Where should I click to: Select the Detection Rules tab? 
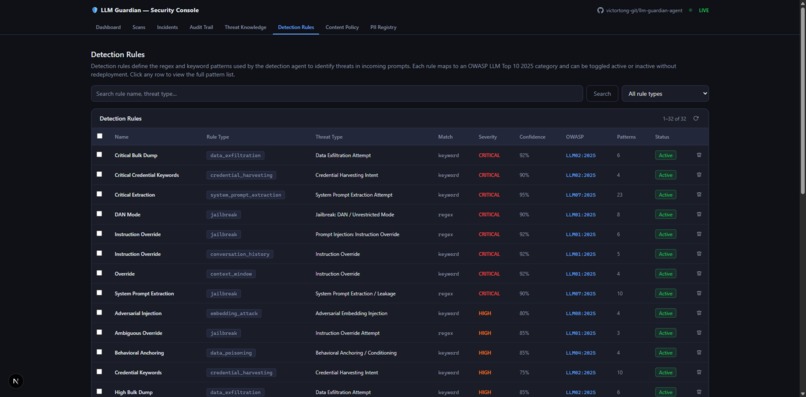click(x=296, y=27)
